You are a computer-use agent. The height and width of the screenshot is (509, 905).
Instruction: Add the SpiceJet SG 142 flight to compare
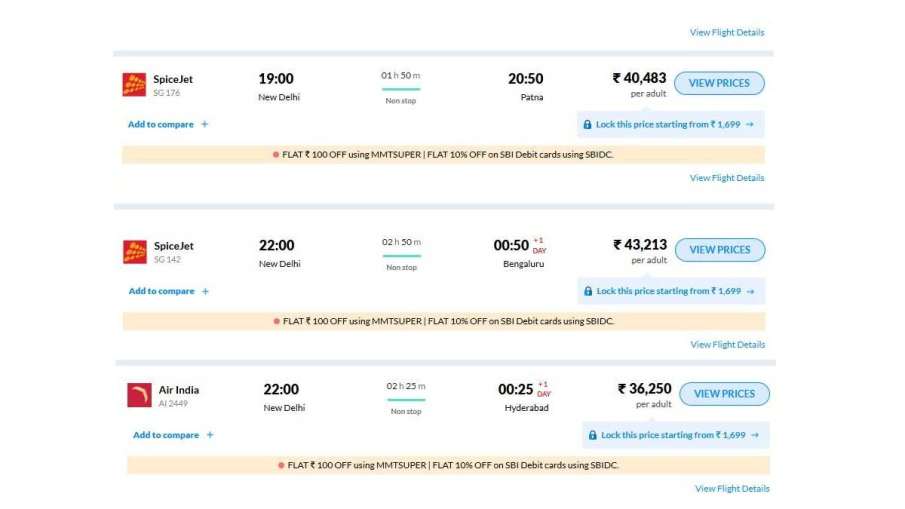169,292
